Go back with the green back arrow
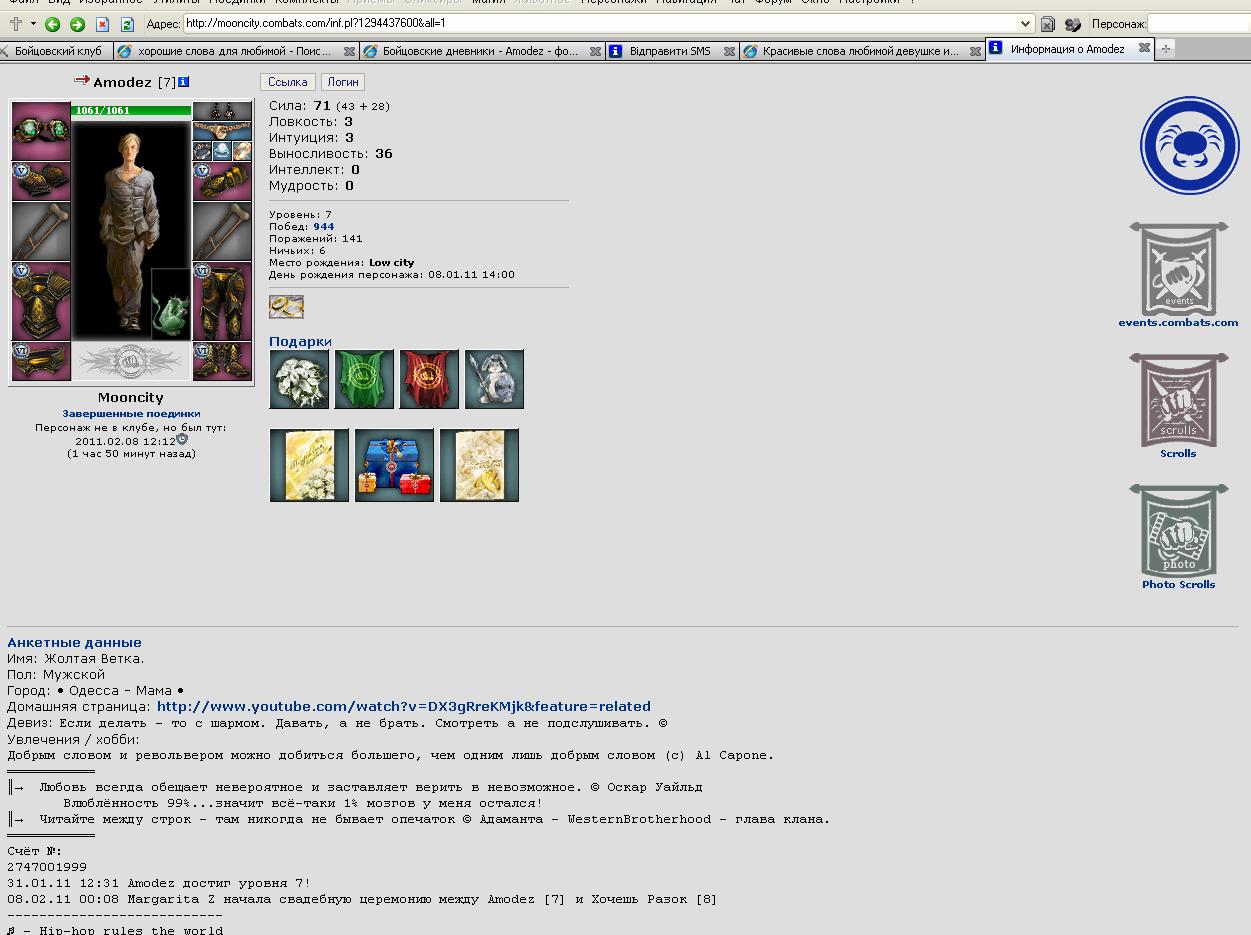 (x=52, y=24)
